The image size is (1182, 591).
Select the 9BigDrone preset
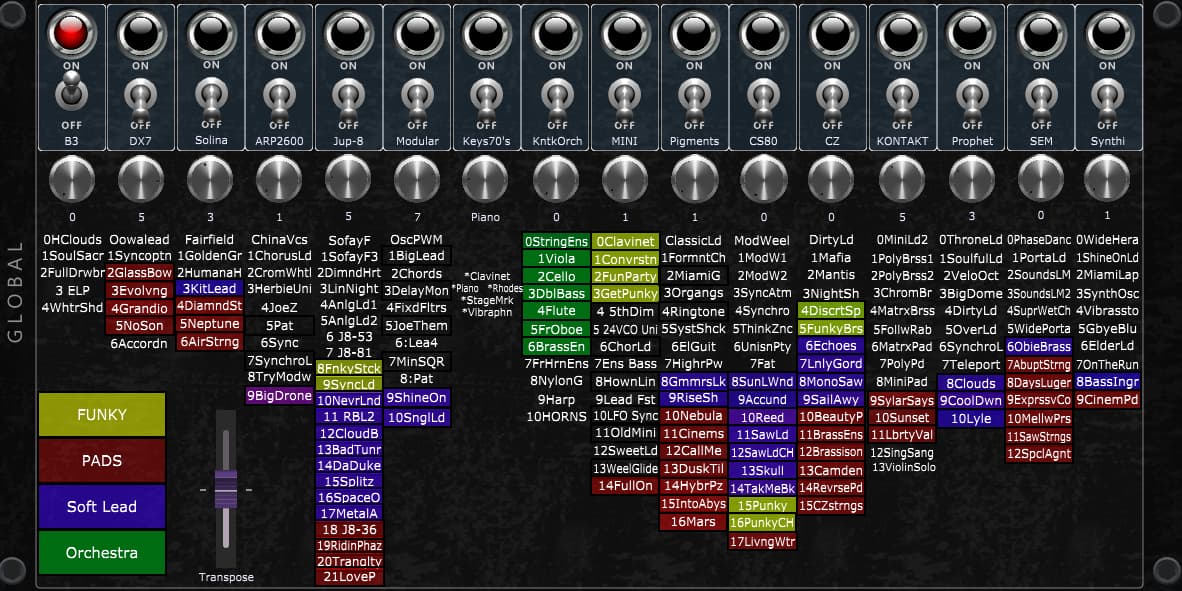coord(279,395)
